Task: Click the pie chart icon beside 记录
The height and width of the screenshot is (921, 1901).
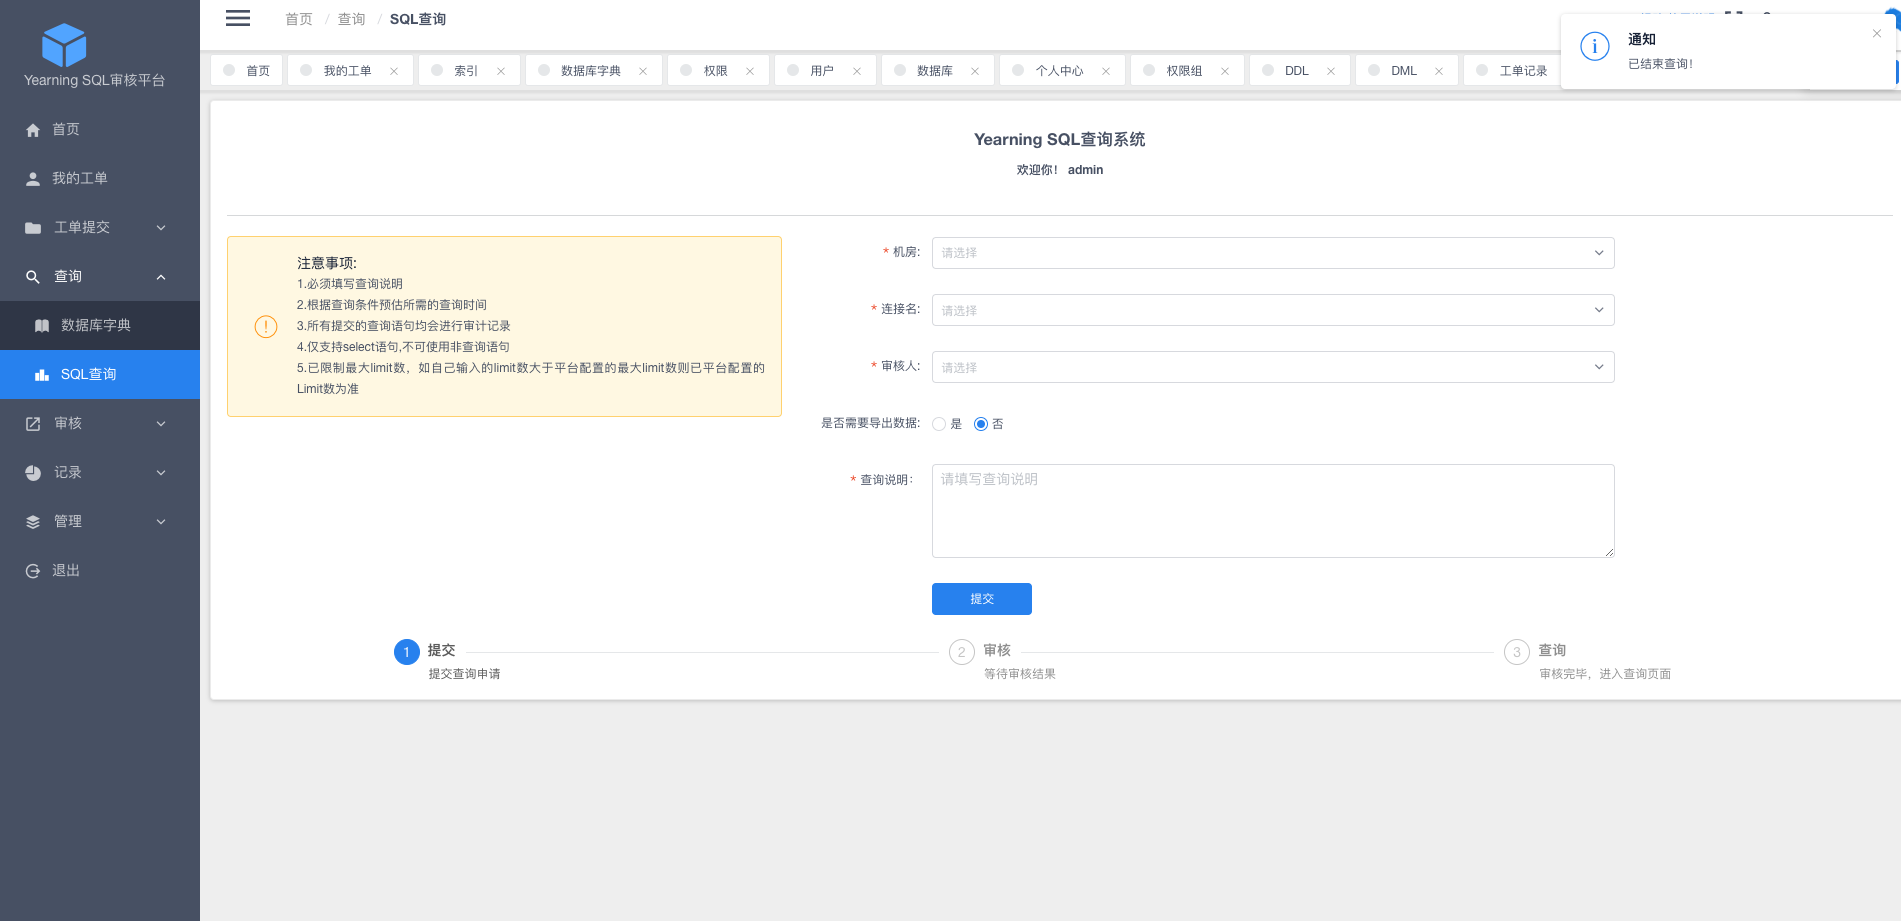Action: [x=33, y=473]
